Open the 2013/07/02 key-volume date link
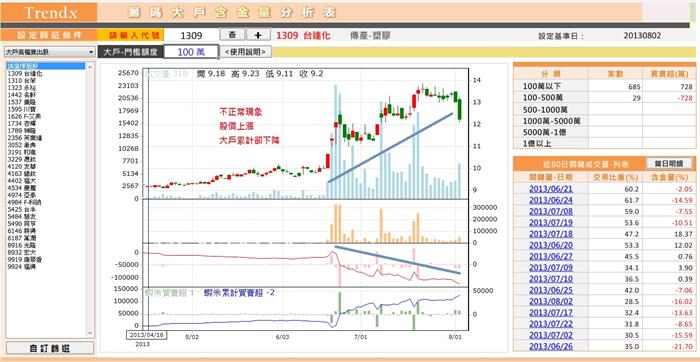The height and width of the screenshot is (362, 700). (550, 335)
